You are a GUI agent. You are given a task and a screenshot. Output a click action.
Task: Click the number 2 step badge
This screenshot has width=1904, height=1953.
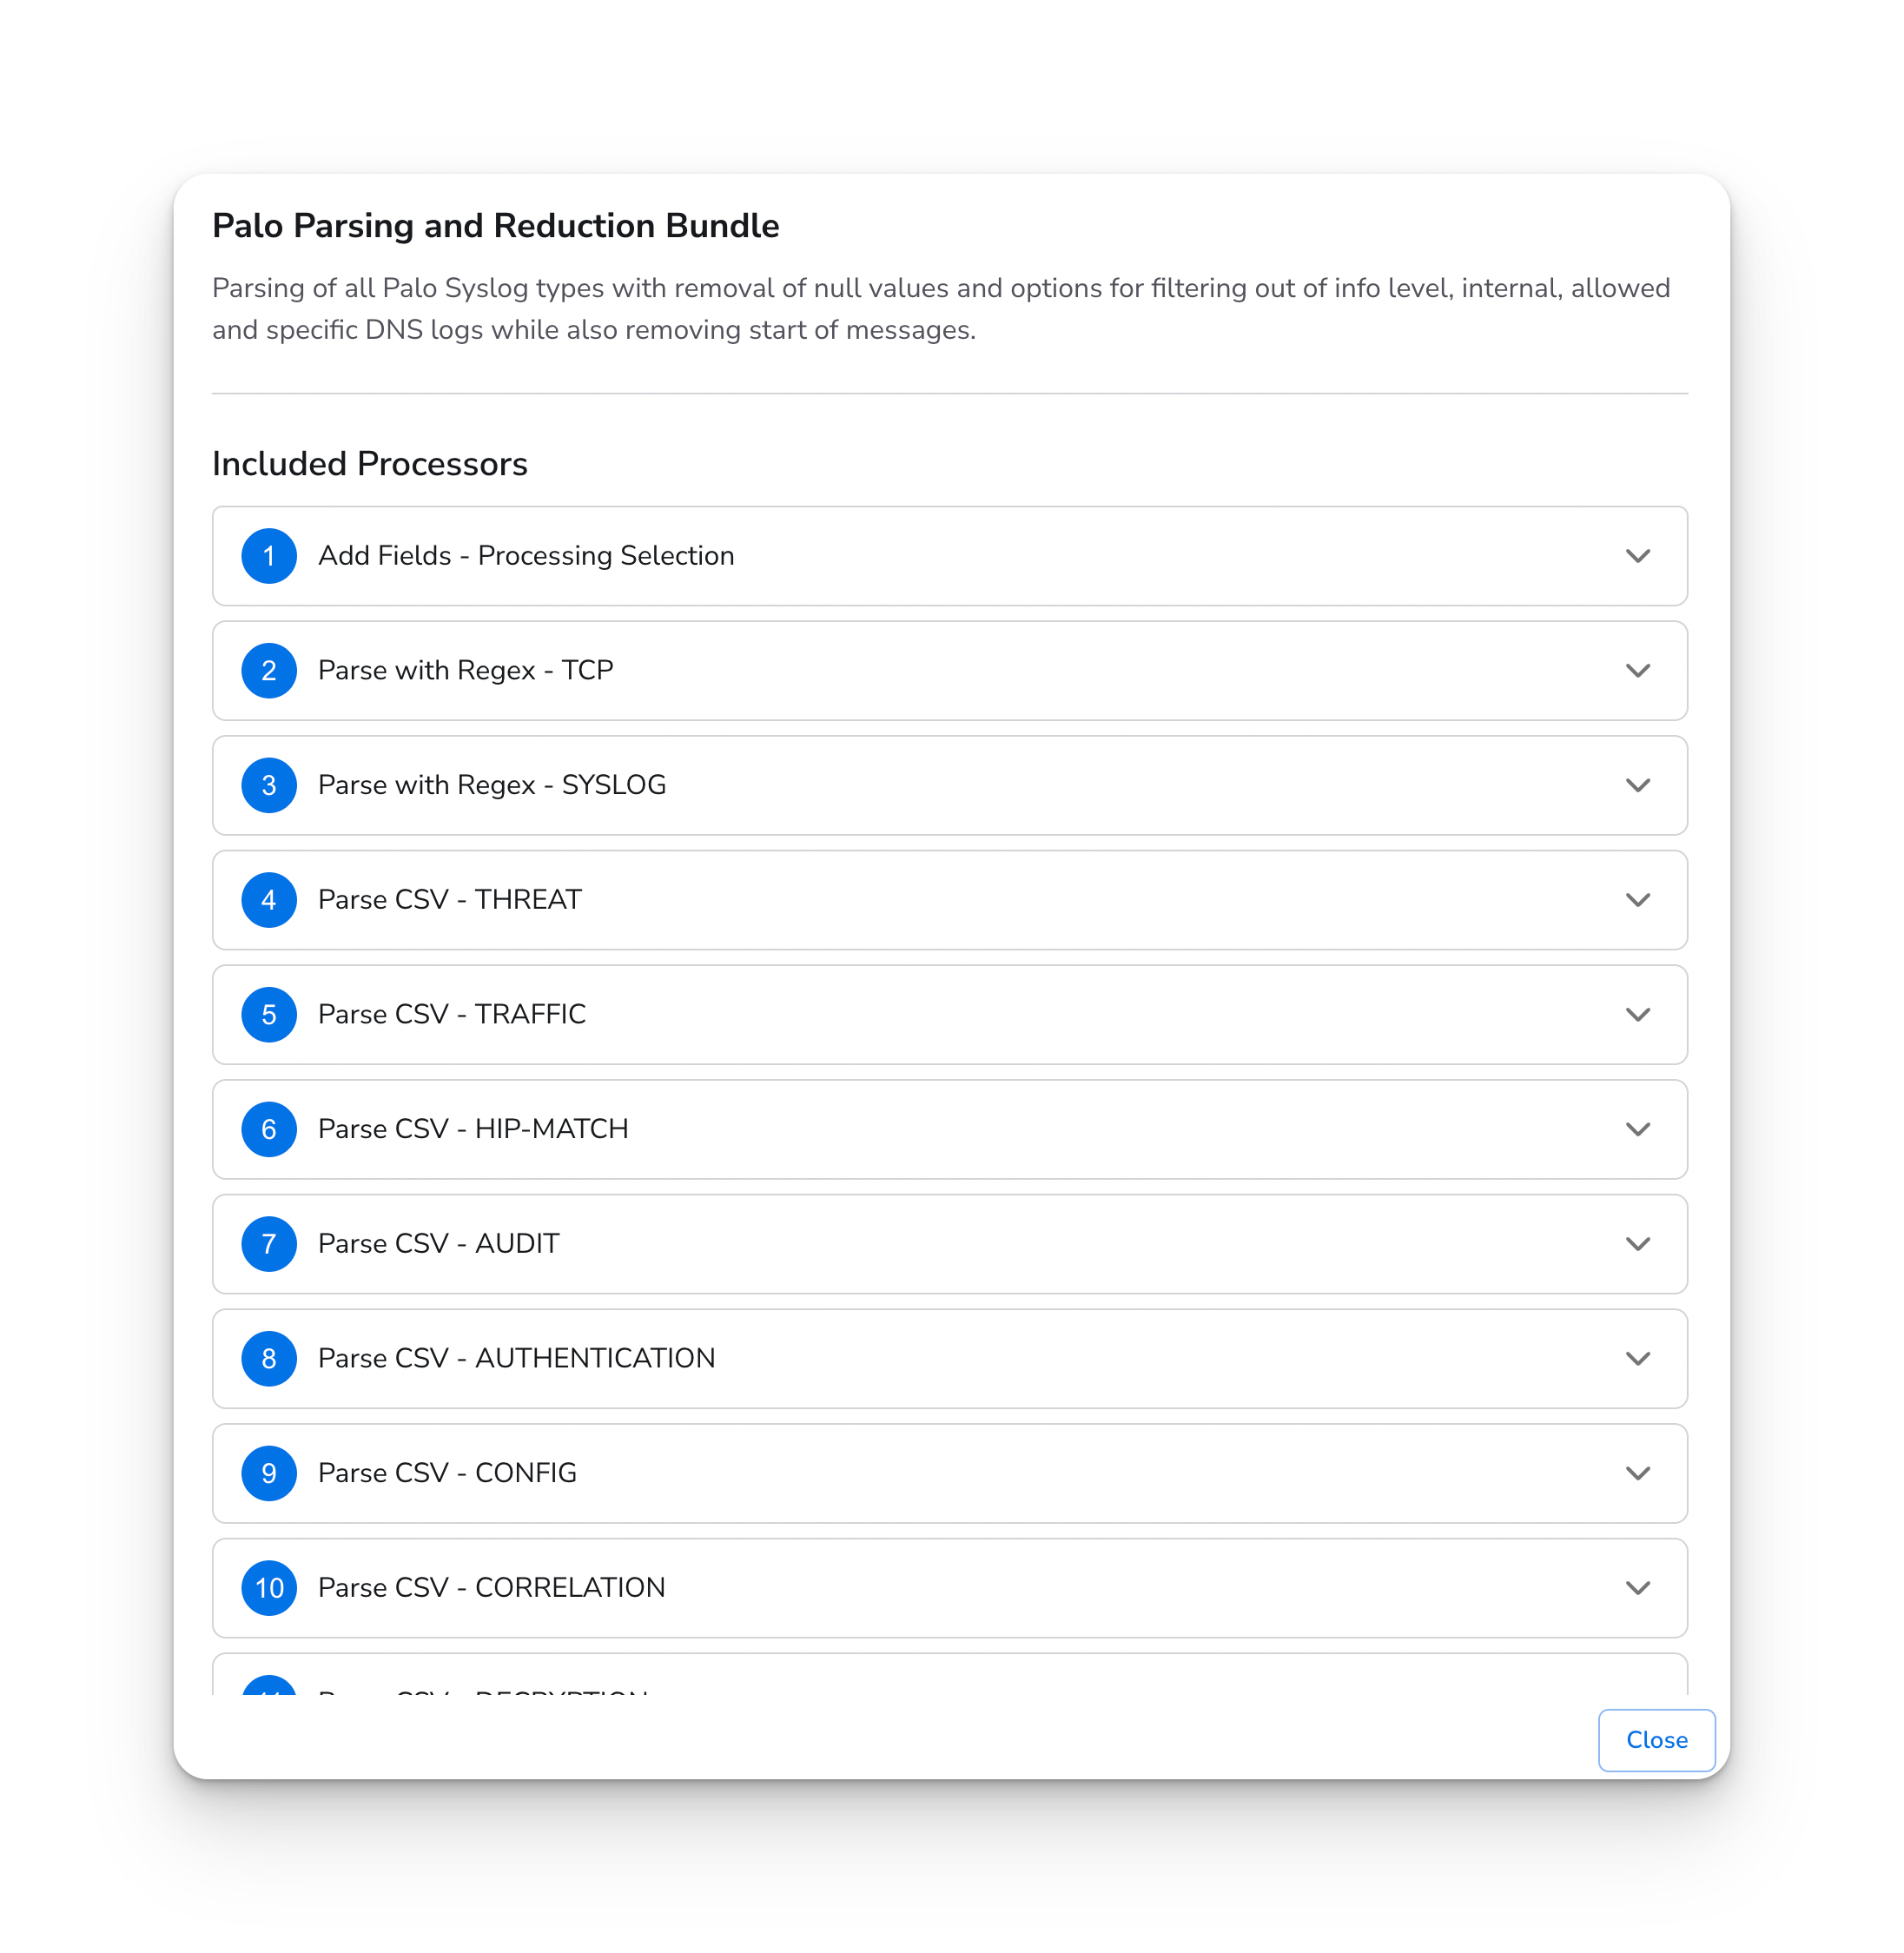click(x=269, y=671)
